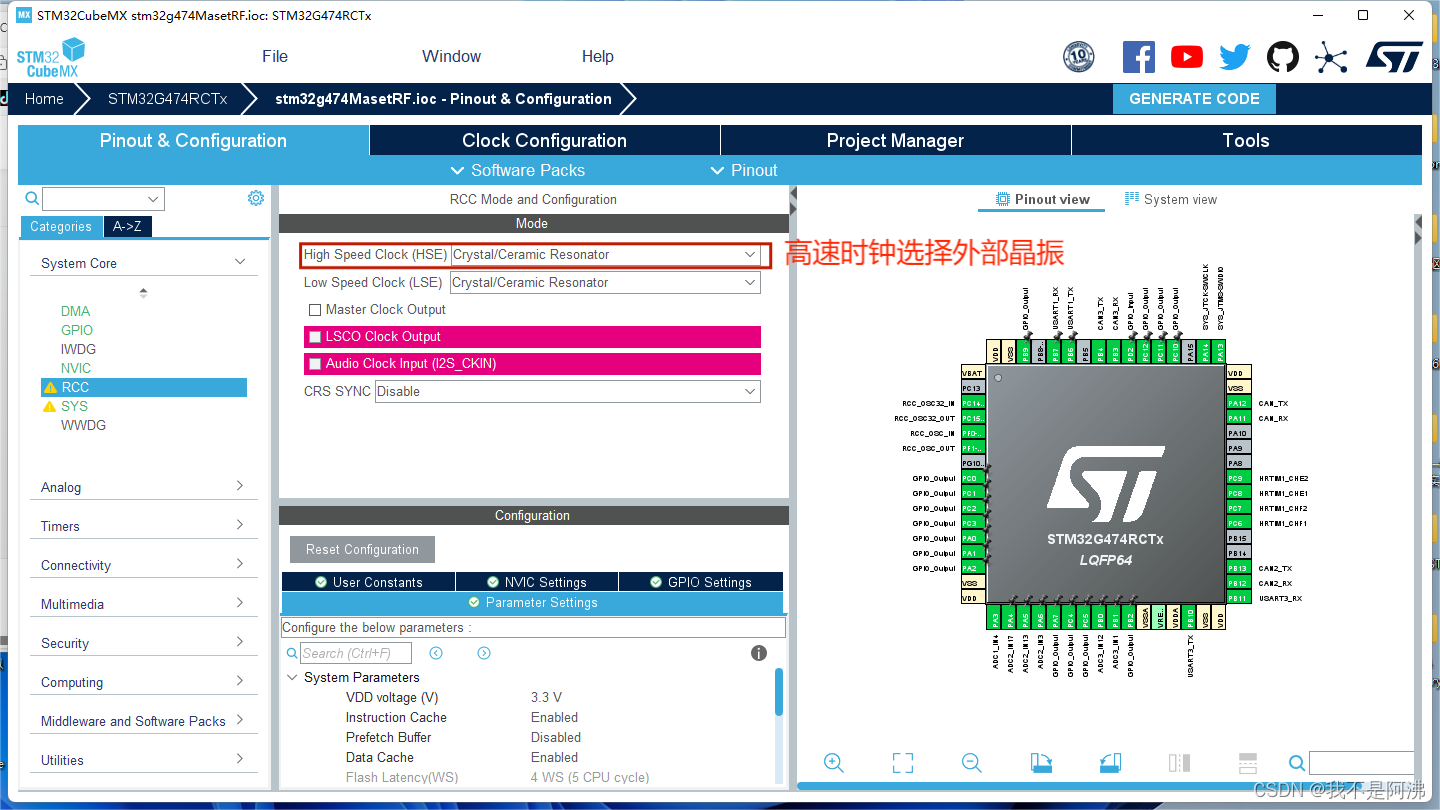Viewport: 1440px width, 810px height.
Task: Collapse the System Parameters section
Action: [292, 677]
